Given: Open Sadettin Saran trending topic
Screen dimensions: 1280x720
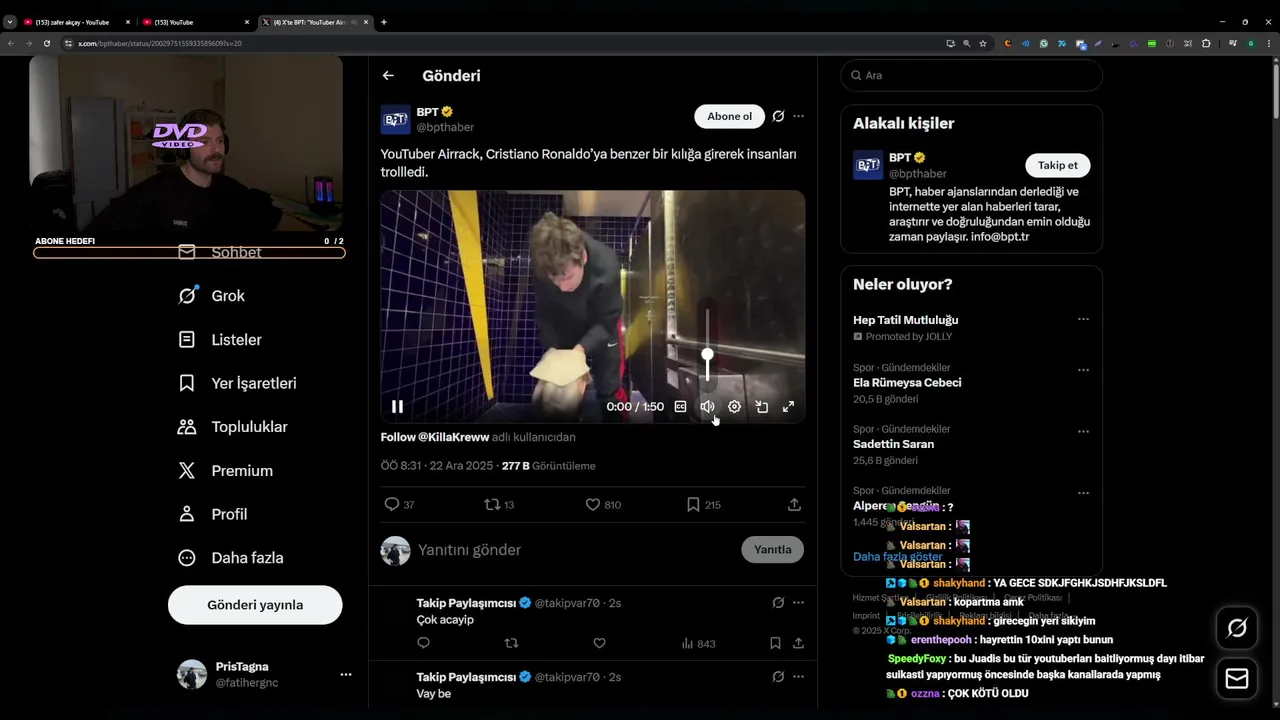Looking at the screenshot, I should coord(893,444).
